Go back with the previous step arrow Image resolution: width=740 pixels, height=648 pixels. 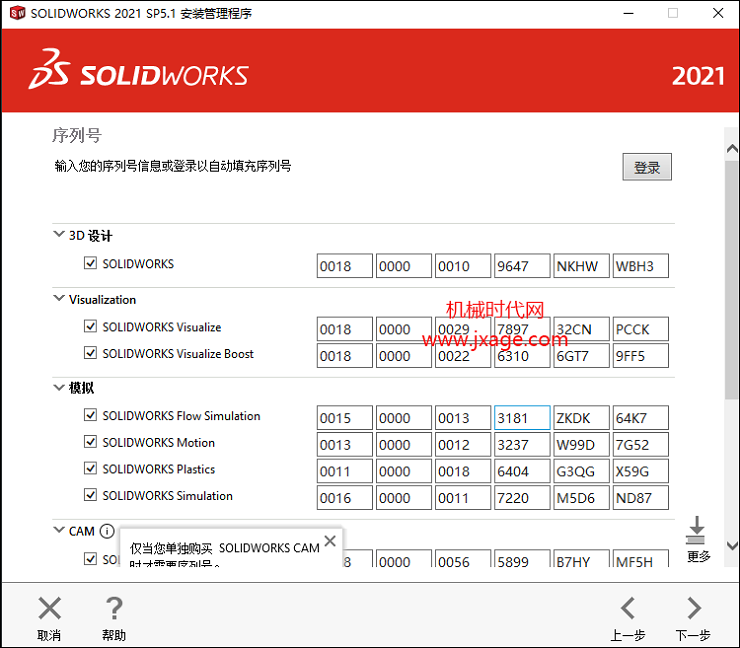tap(628, 608)
